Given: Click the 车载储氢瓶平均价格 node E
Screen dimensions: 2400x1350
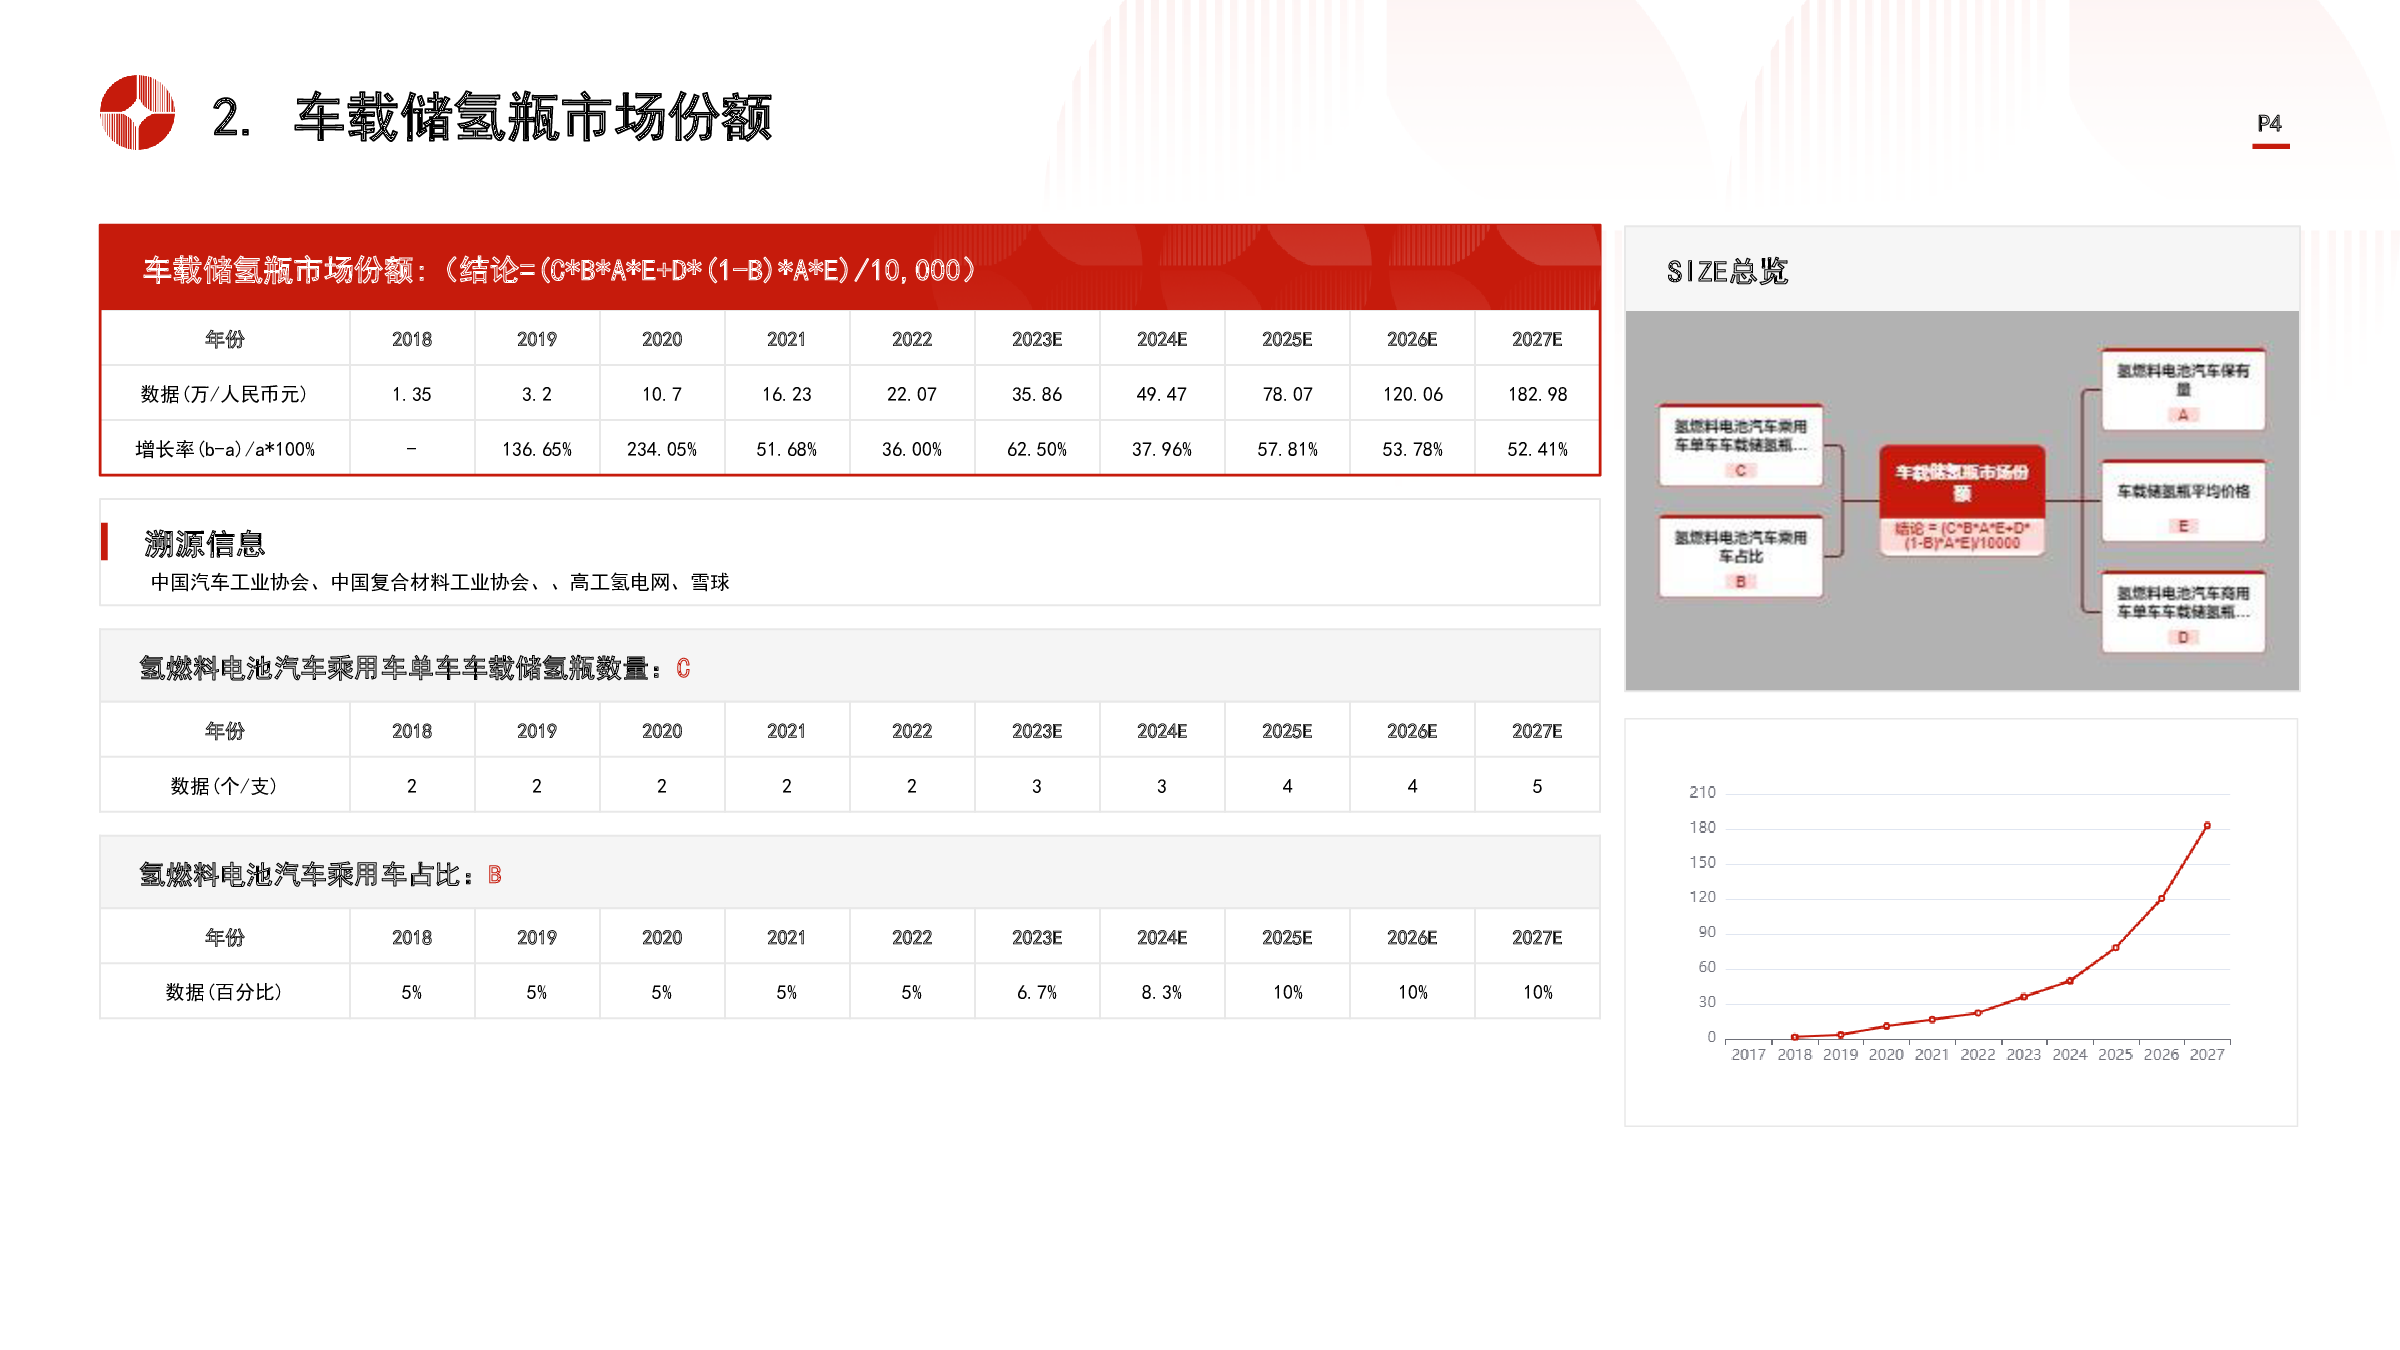Looking at the screenshot, I should pyautogui.click(x=2182, y=501).
